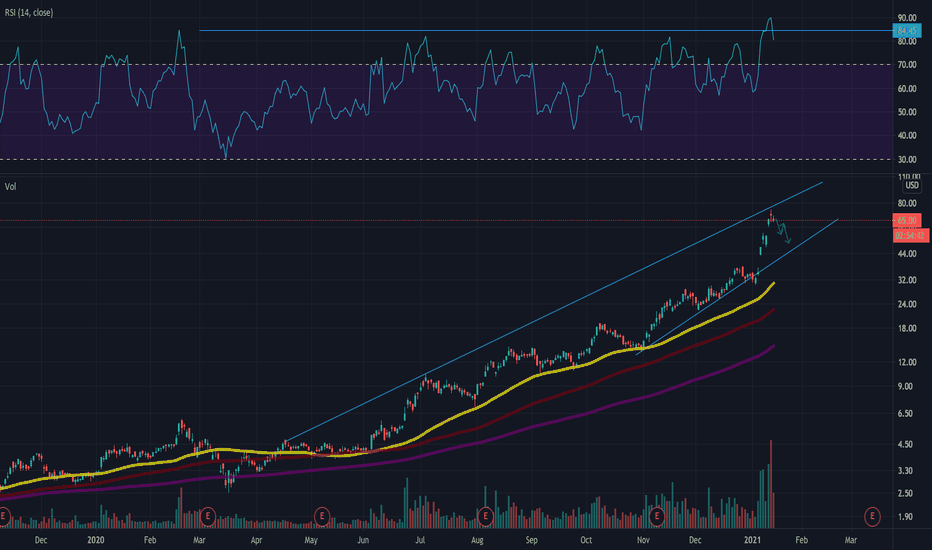
Task: Click the 12.00 label on price scale
Action: point(907,362)
